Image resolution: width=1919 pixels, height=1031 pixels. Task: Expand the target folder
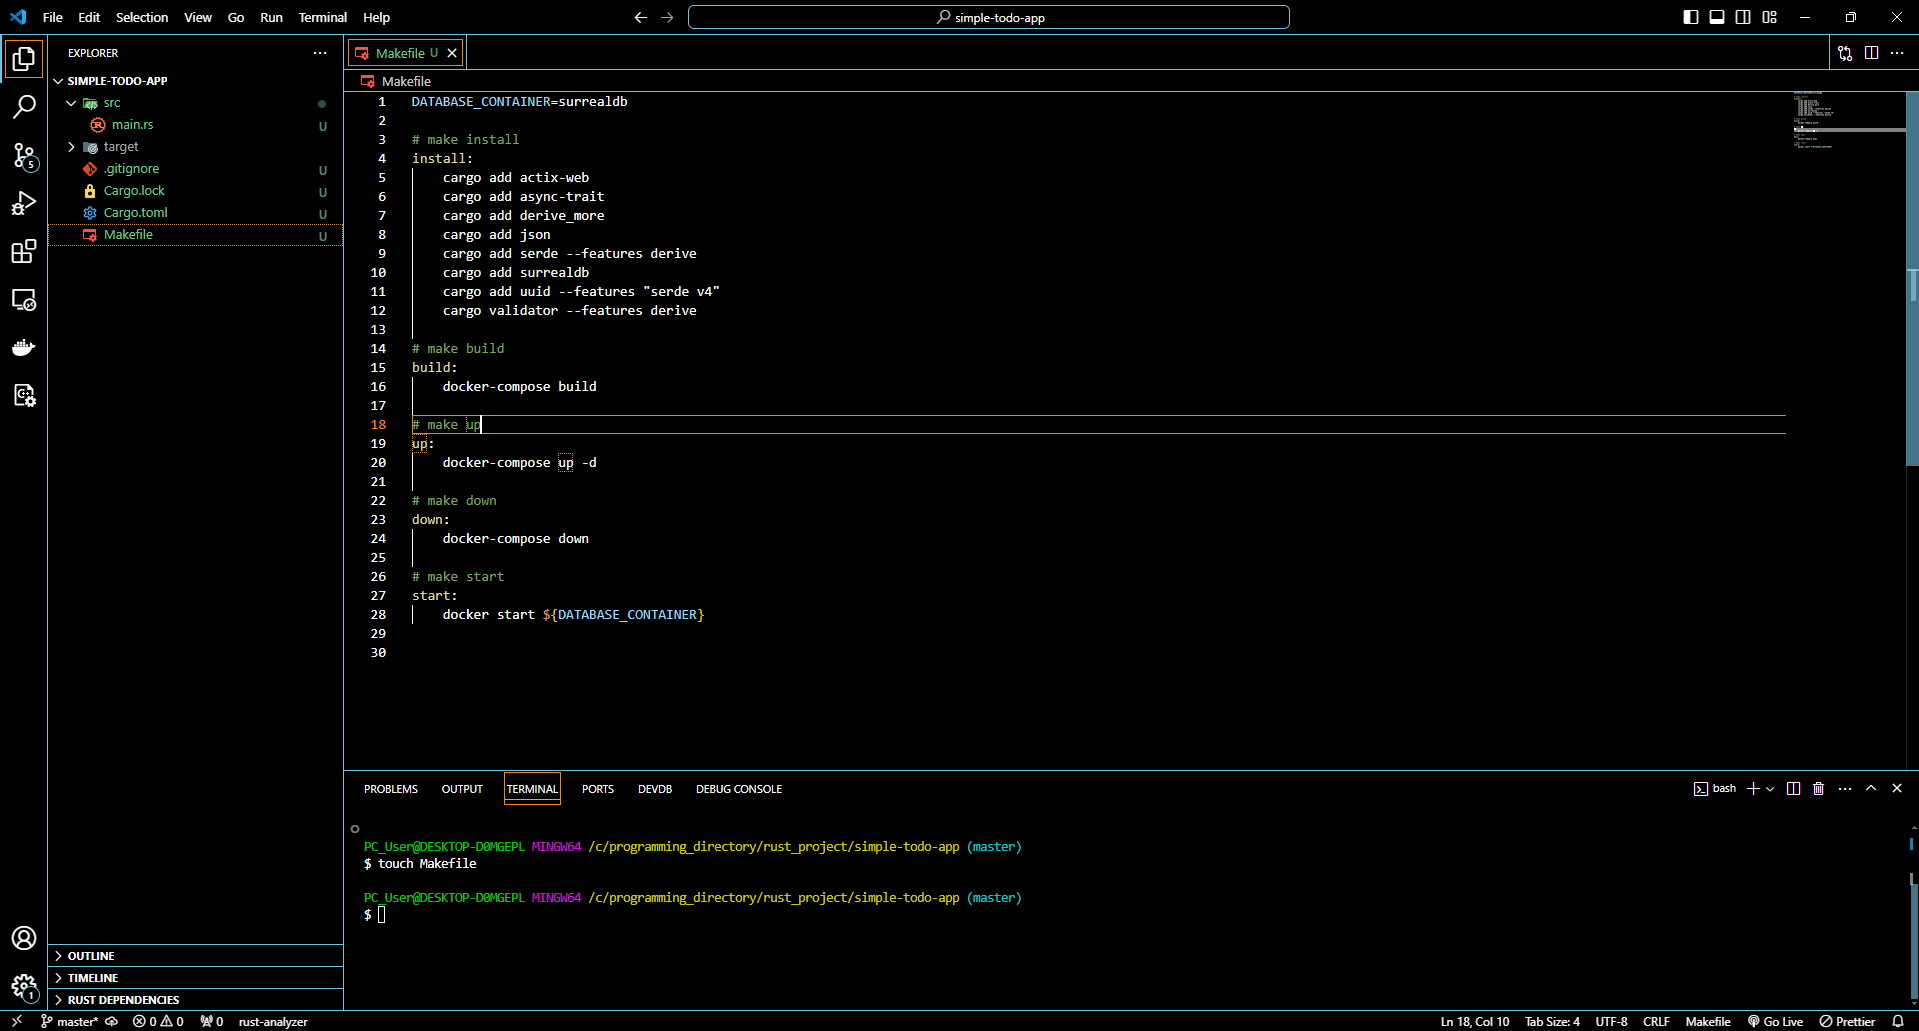click(x=71, y=146)
